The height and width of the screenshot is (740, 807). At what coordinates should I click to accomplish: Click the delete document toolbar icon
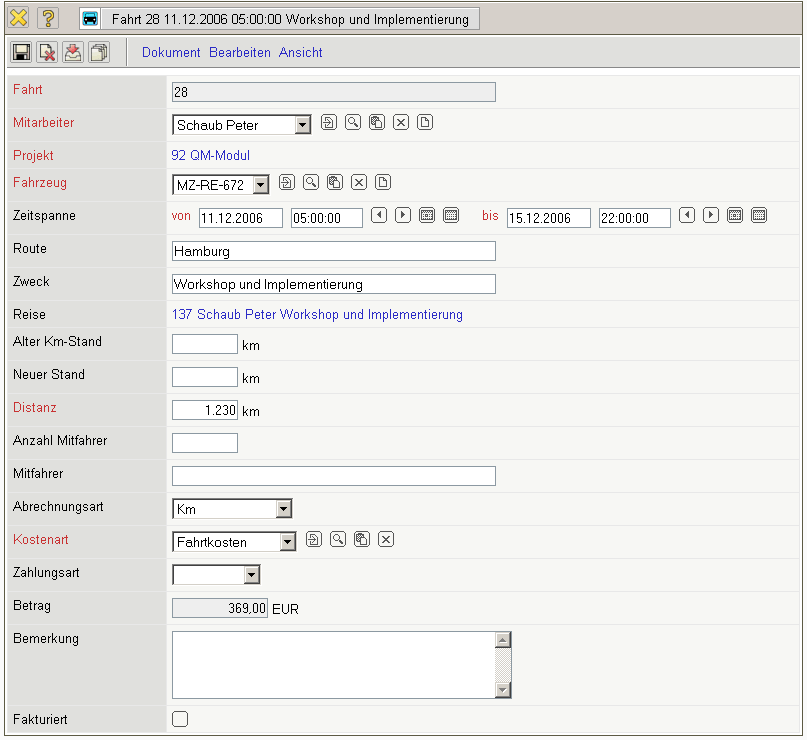(47, 52)
